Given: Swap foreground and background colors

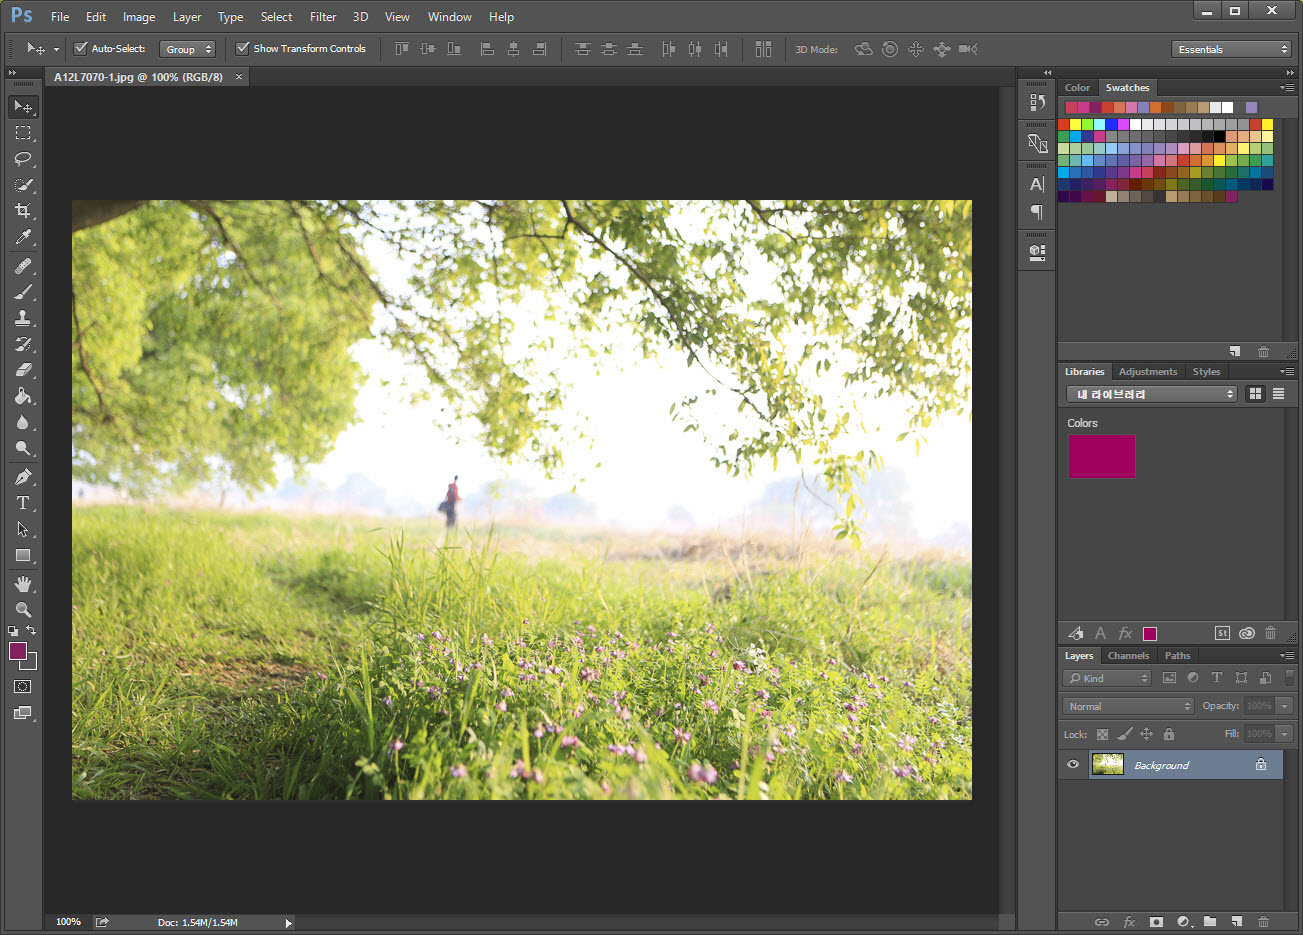Looking at the screenshot, I should click(32, 630).
